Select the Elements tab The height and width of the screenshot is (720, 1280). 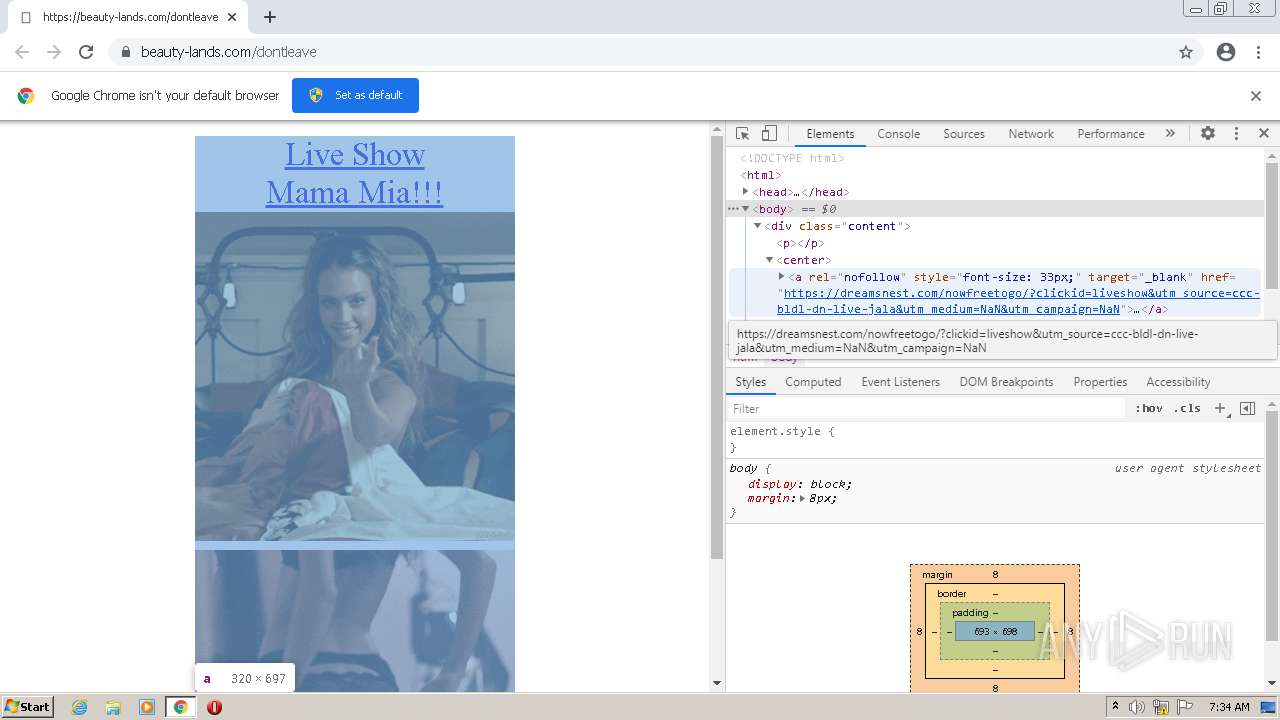tap(830, 134)
